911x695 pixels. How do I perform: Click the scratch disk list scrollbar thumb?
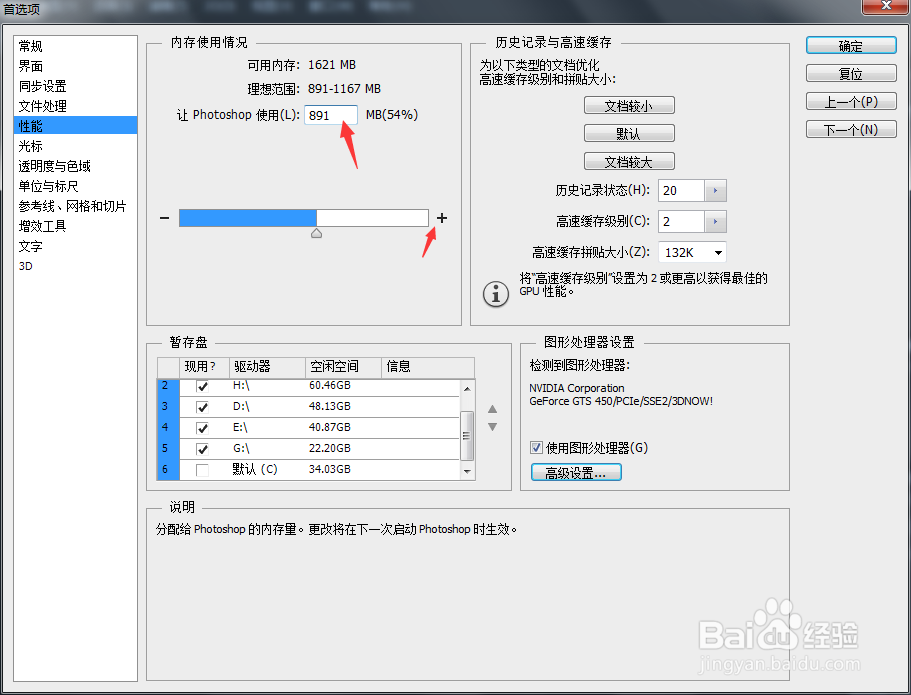pos(467,435)
